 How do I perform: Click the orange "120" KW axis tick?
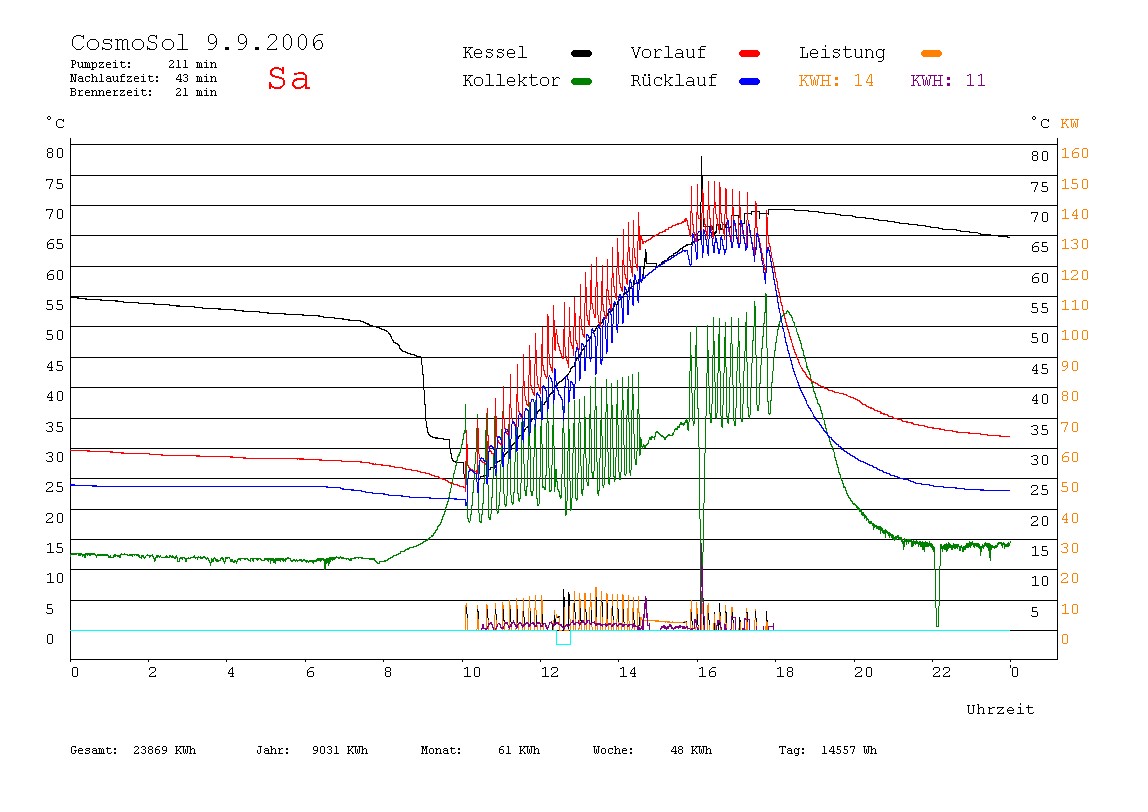pyautogui.click(x=1075, y=275)
